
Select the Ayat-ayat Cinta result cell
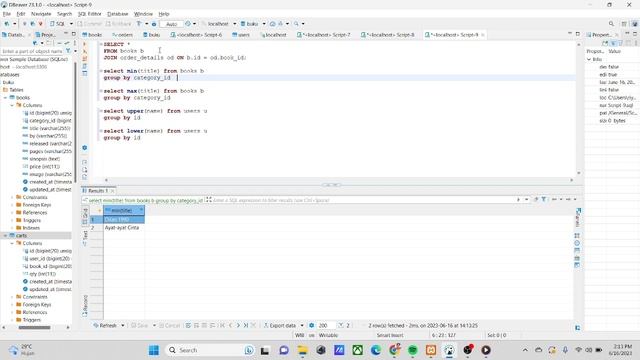124,228
